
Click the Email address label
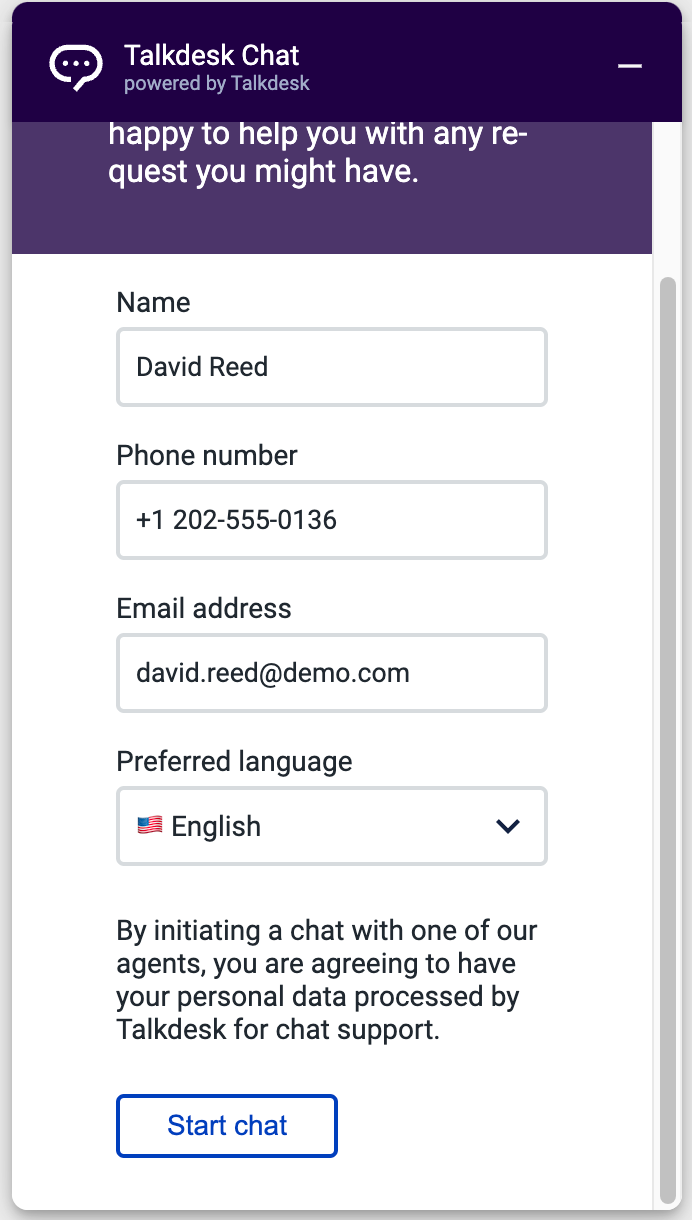pyautogui.click(x=204, y=608)
